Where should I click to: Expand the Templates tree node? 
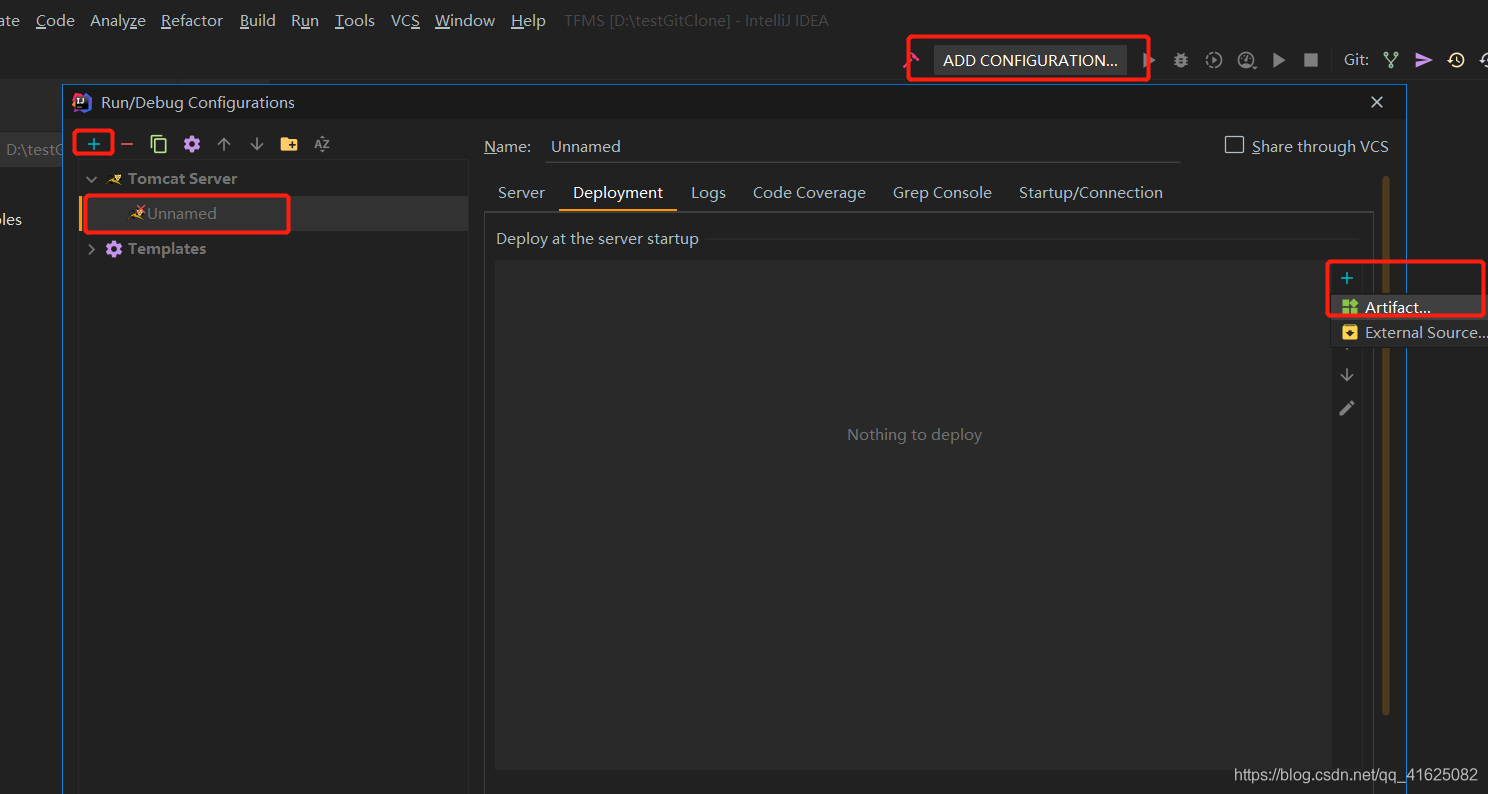click(x=92, y=249)
